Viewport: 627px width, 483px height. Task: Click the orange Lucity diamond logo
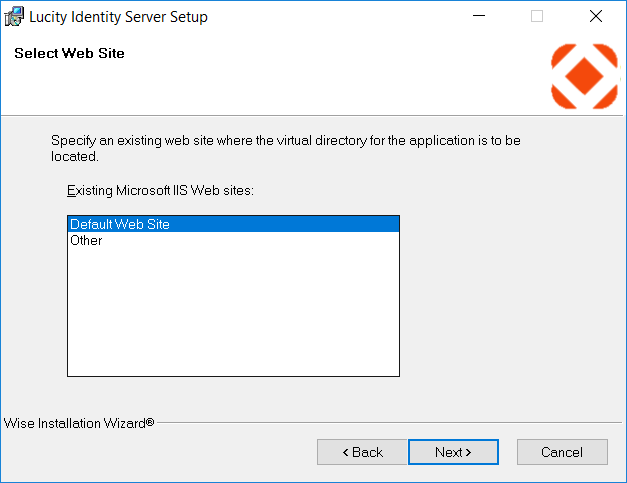pyautogui.click(x=584, y=76)
